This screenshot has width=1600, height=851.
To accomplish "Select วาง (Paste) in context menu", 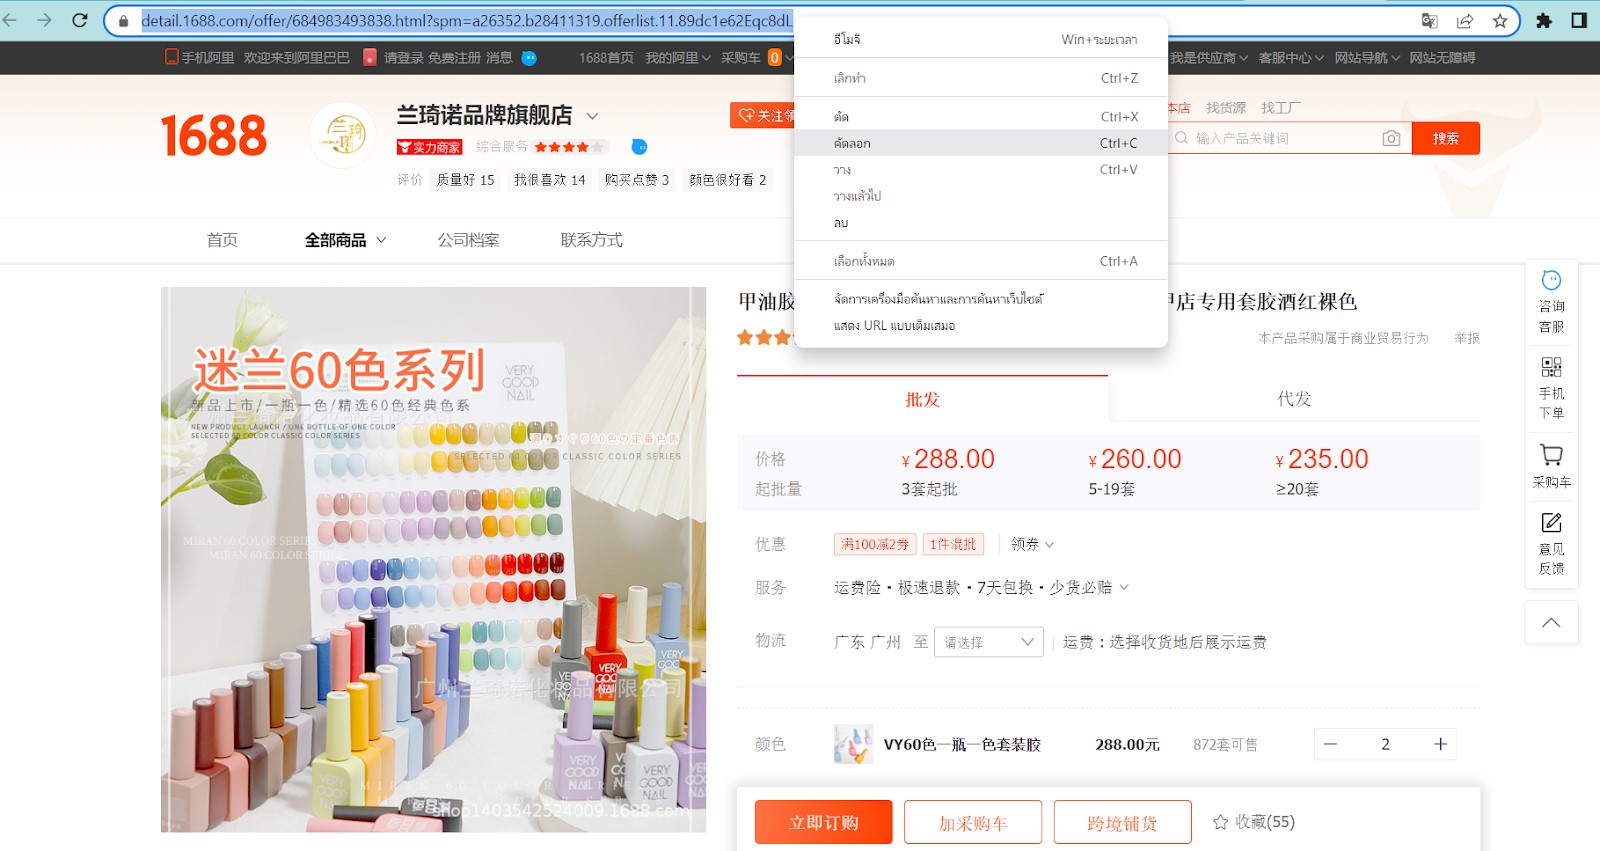I will click(981, 170).
